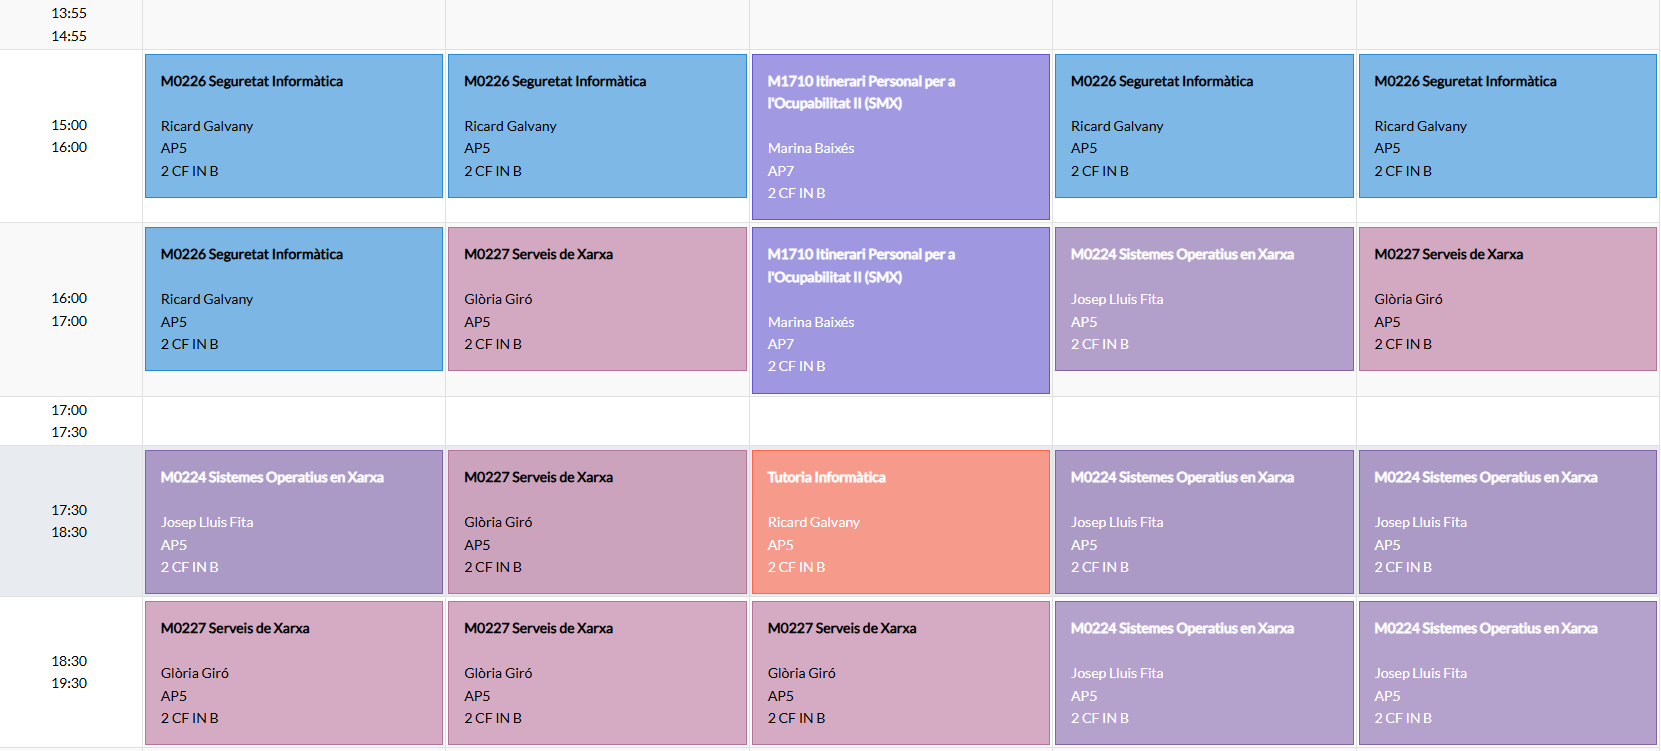
Task: Click the 13:55–14:55 time slot label
Action: 69,24
